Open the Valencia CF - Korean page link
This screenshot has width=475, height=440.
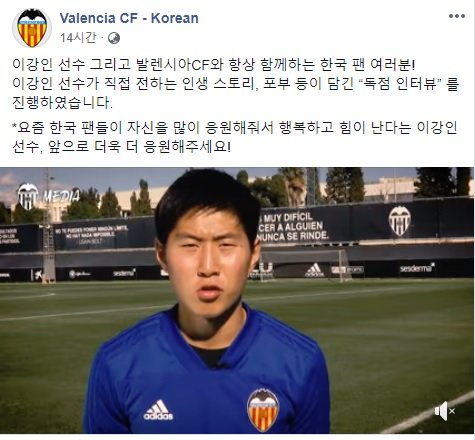point(129,18)
